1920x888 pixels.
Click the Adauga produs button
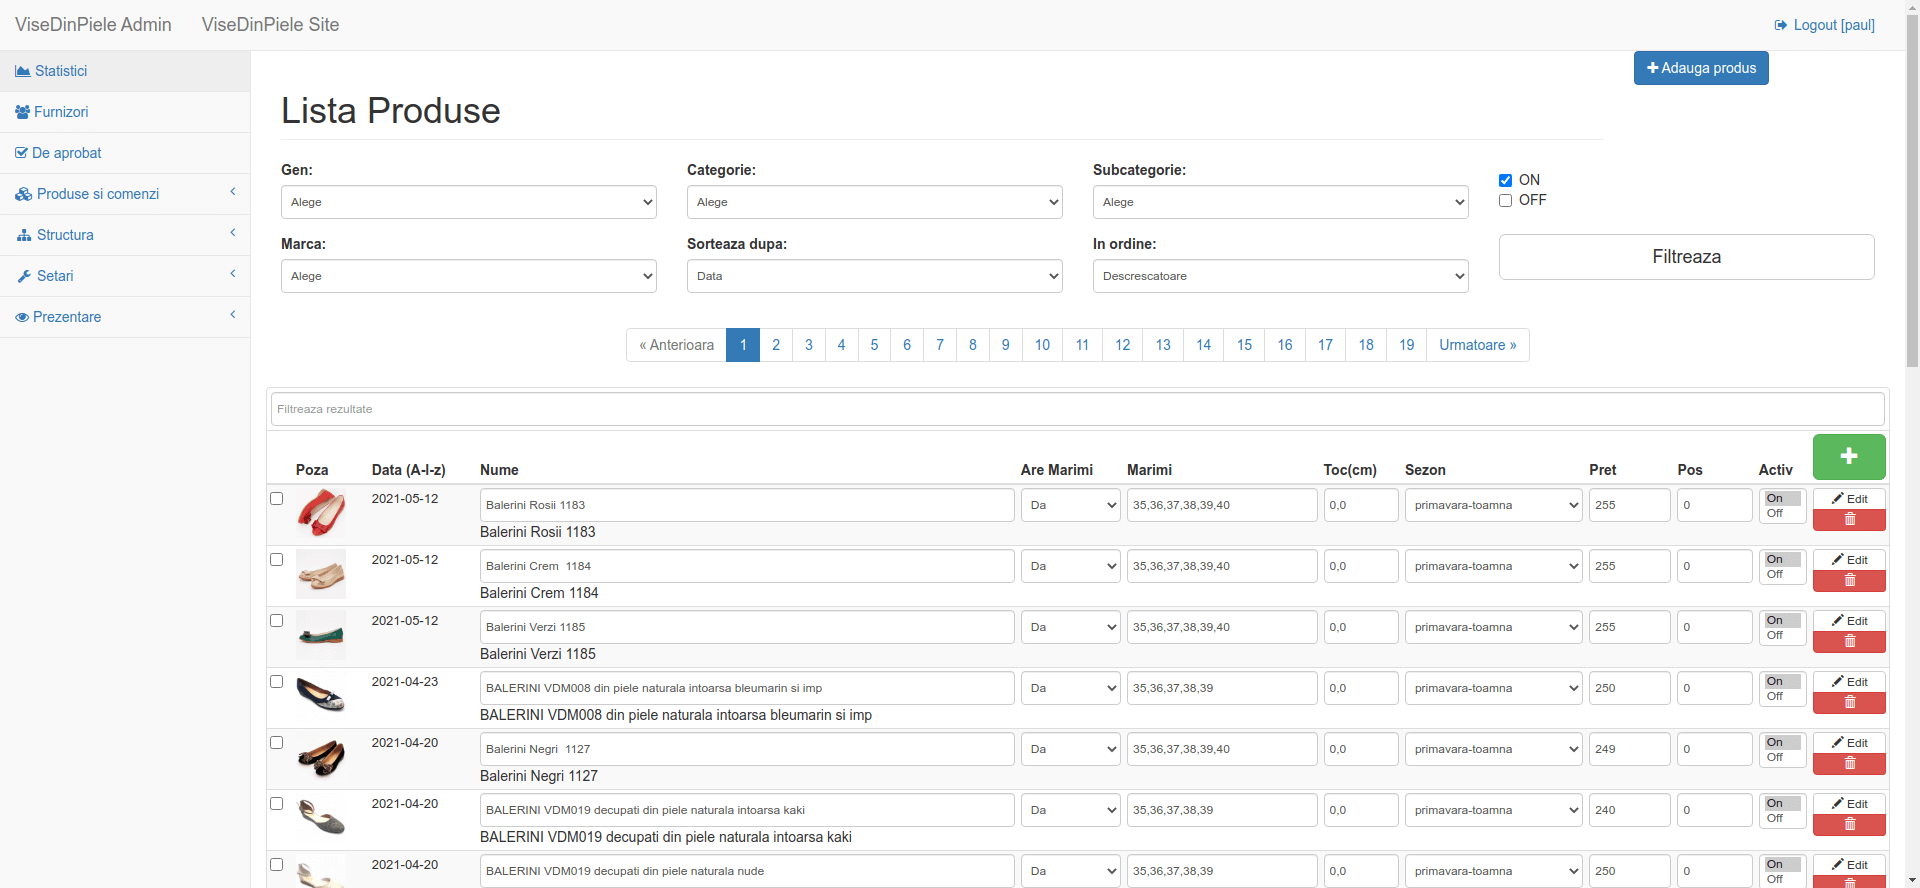pos(1701,68)
